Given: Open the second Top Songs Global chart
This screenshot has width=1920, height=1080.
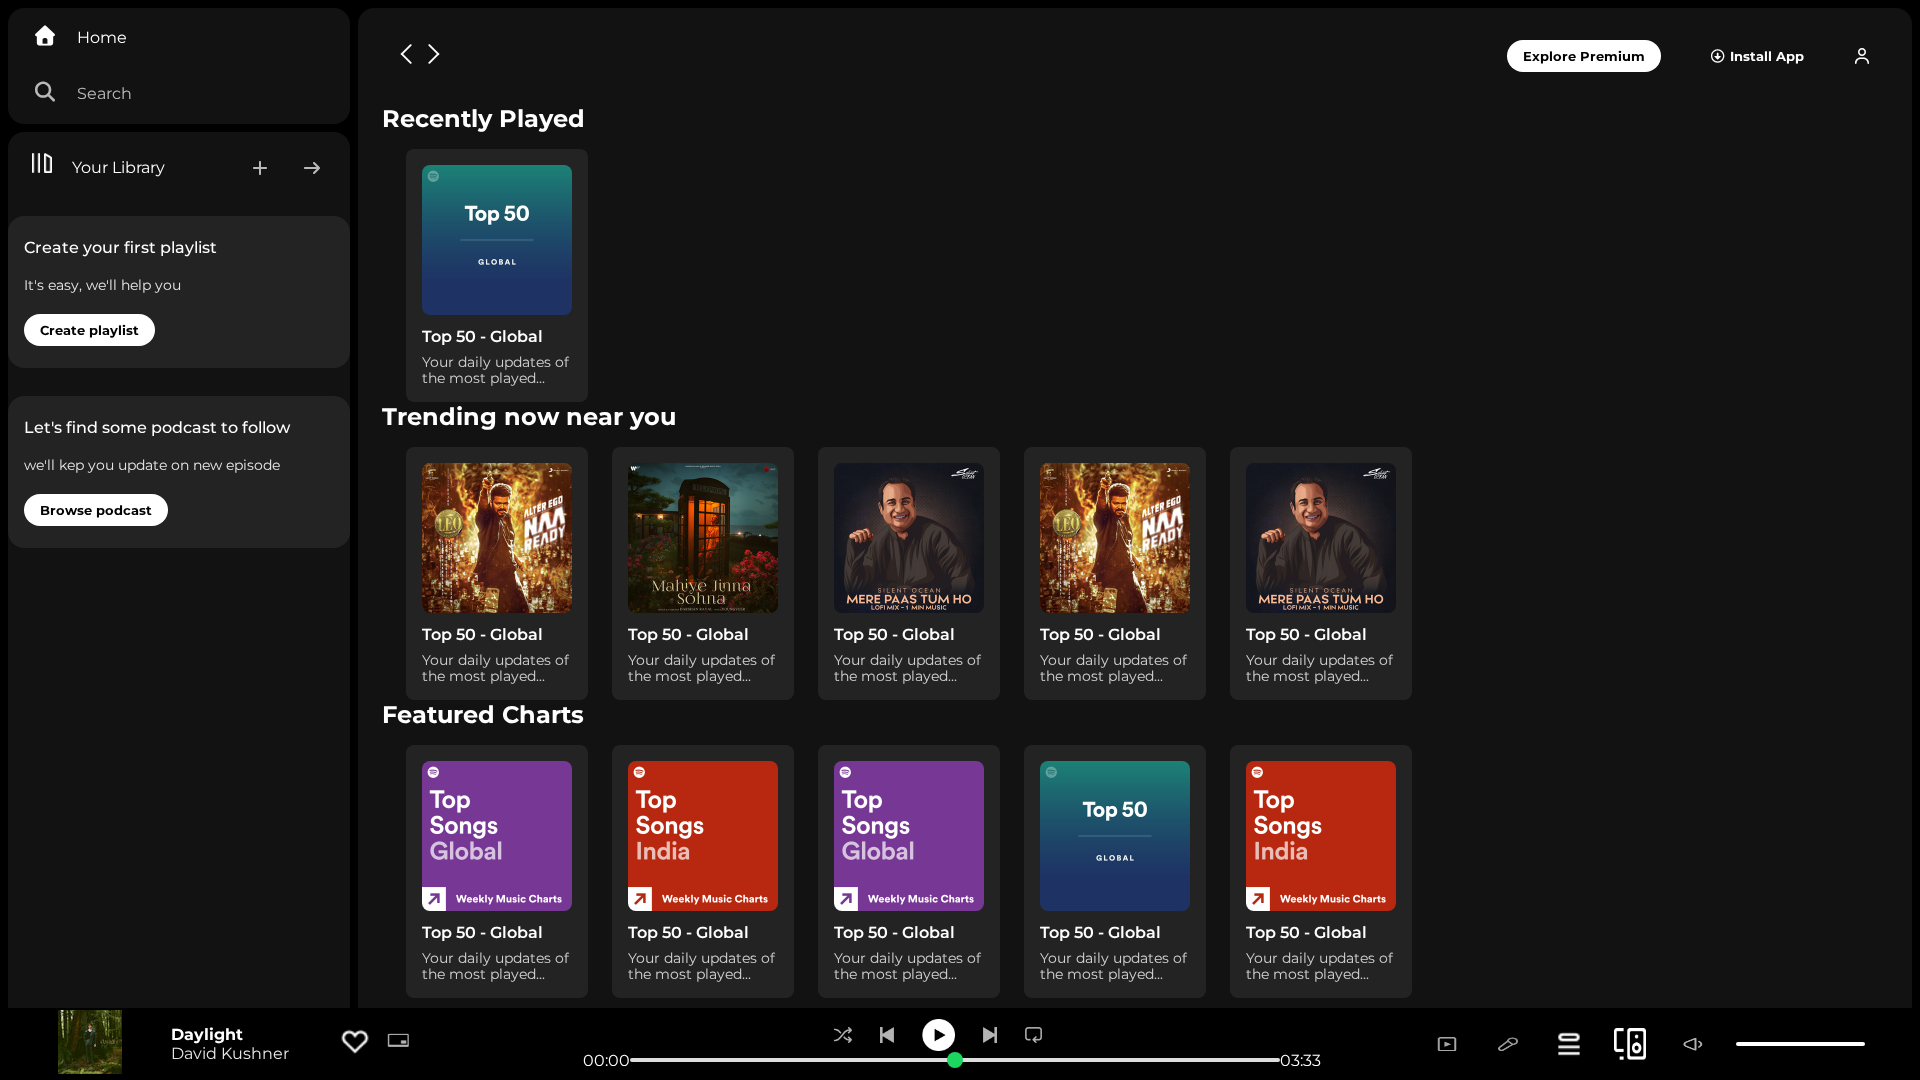Looking at the screenshot, I should [x=909, y=871].
